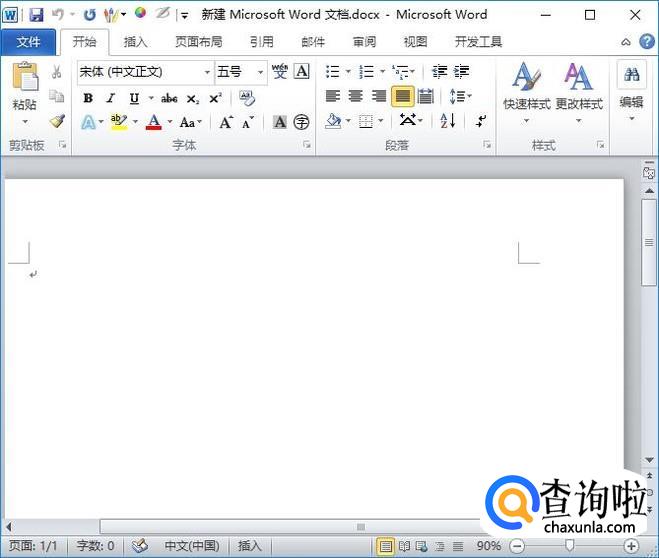The image size is (659, 558).
Task: Open Find binoculars editing button
Action: coord(632,74)
